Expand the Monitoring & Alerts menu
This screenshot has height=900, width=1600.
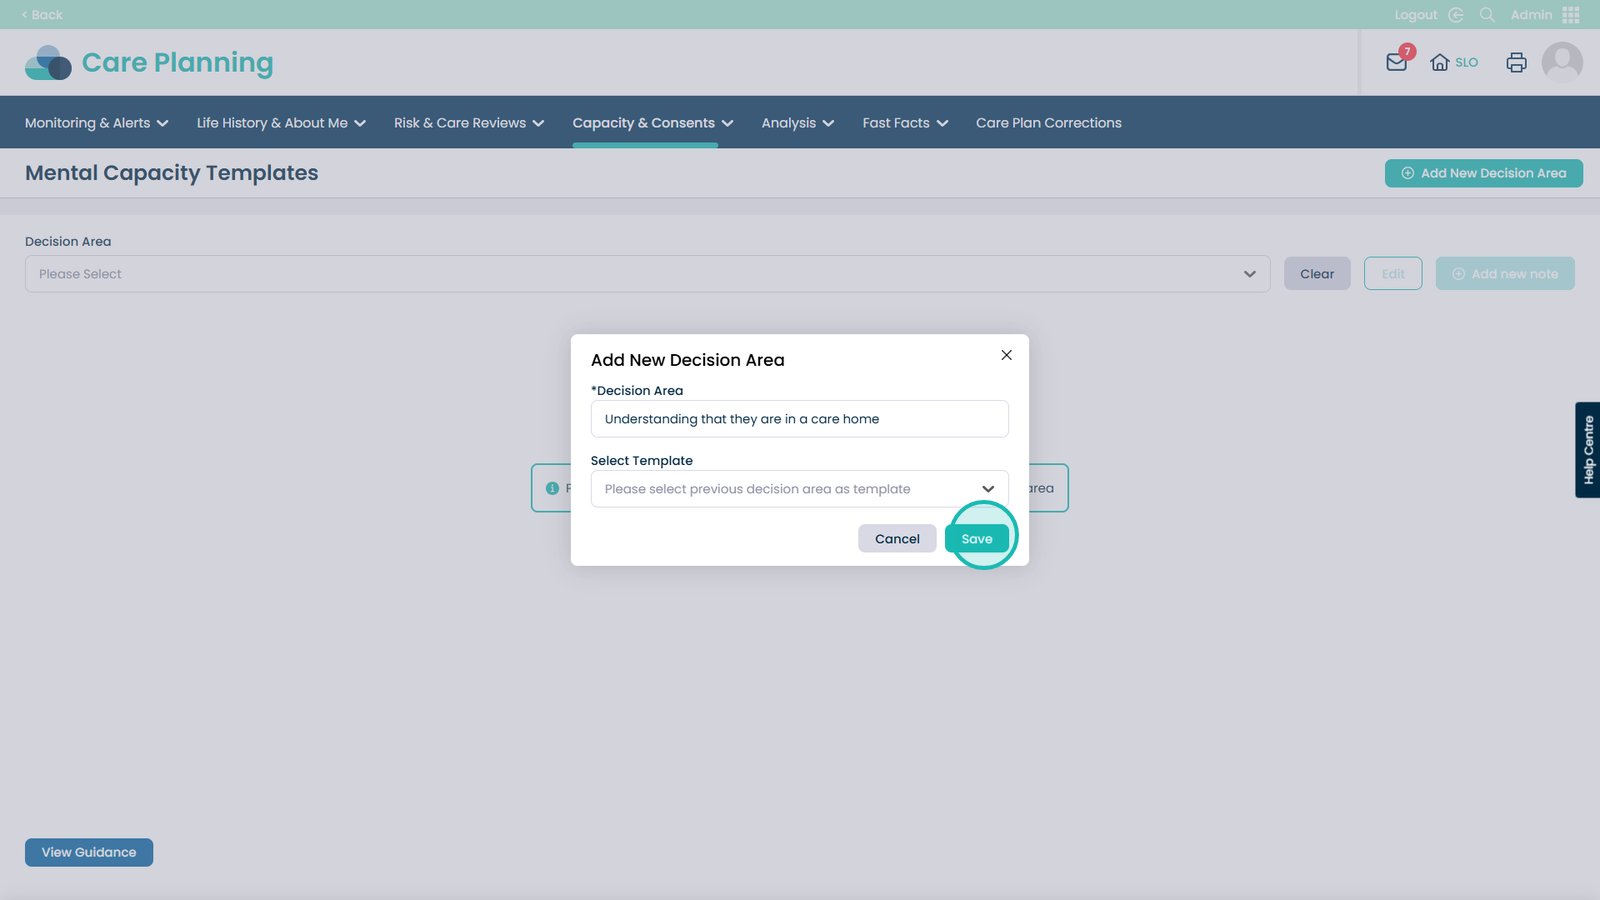pos(96,123)
